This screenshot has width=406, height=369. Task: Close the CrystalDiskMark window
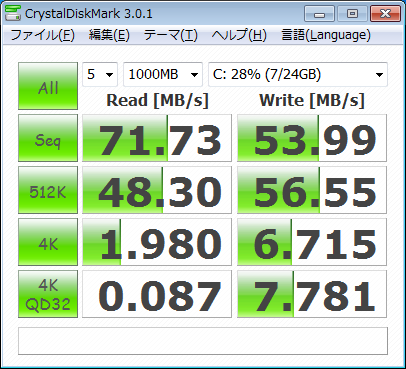pos(385,14)
